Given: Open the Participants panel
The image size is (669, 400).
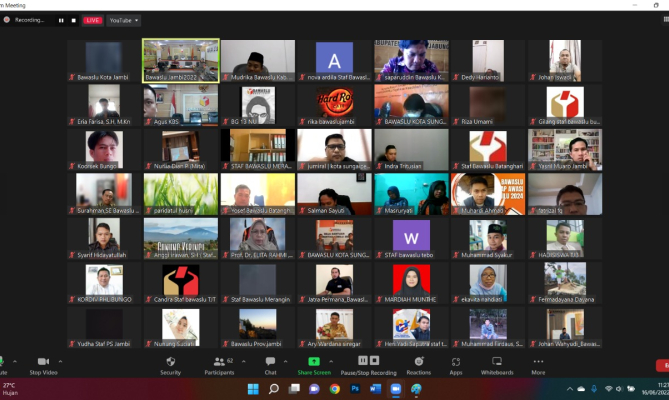Looking at the screenshot, I should point(218,361).
